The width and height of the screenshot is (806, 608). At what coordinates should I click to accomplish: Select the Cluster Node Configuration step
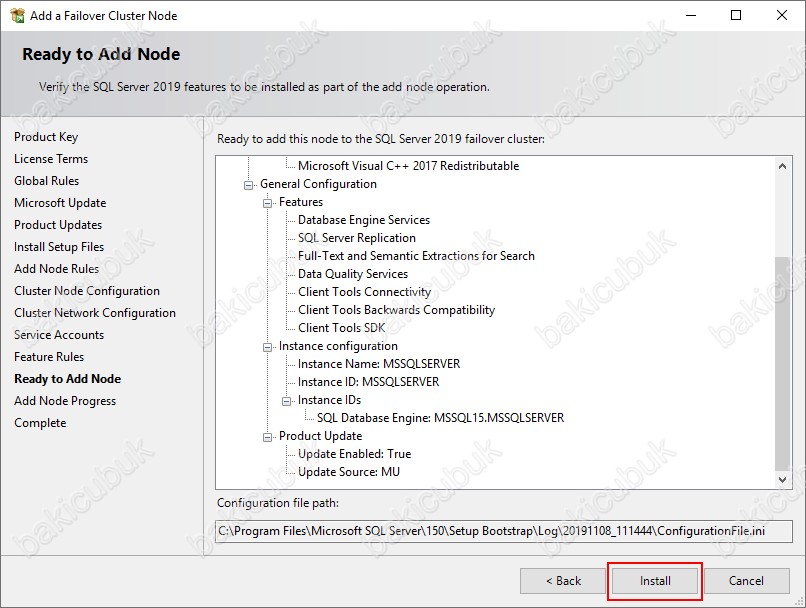point(87,291)
